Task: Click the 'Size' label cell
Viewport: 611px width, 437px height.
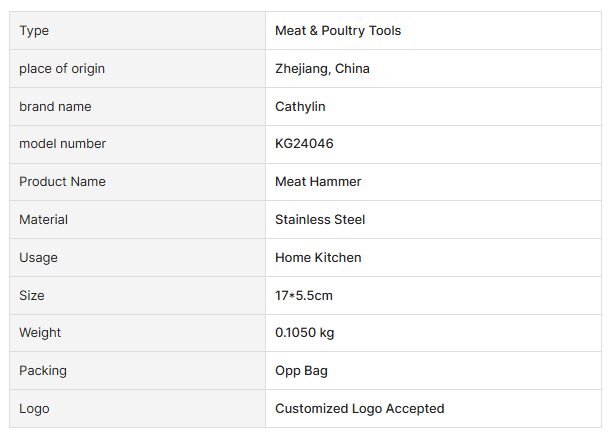Action: tap(32, 295)
